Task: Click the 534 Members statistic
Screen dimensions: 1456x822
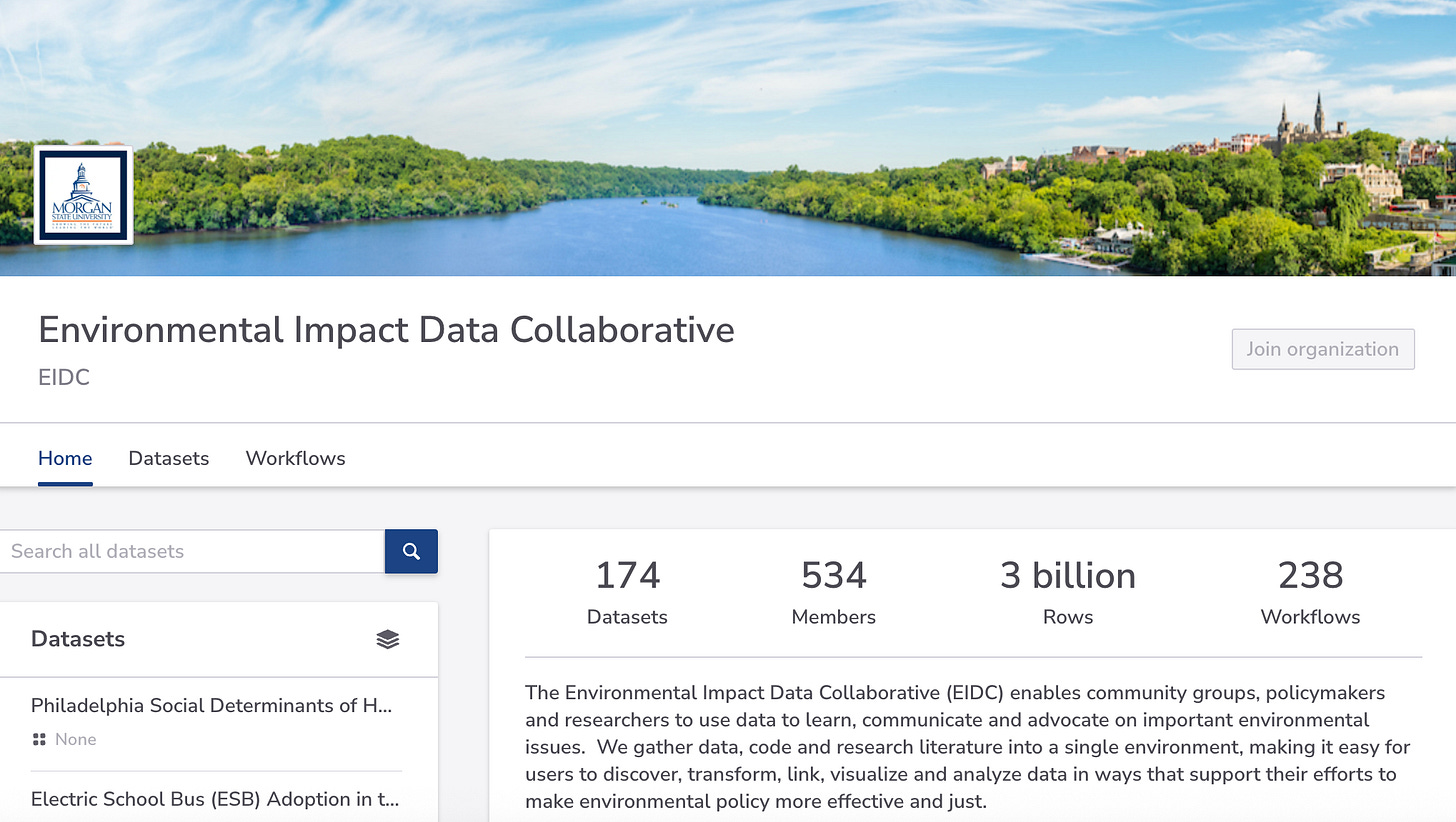Action: click(833, 591)
